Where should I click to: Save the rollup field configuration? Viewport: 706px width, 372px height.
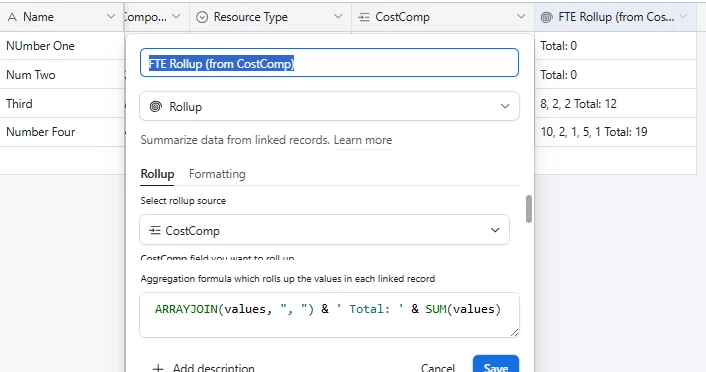(496, 365)
